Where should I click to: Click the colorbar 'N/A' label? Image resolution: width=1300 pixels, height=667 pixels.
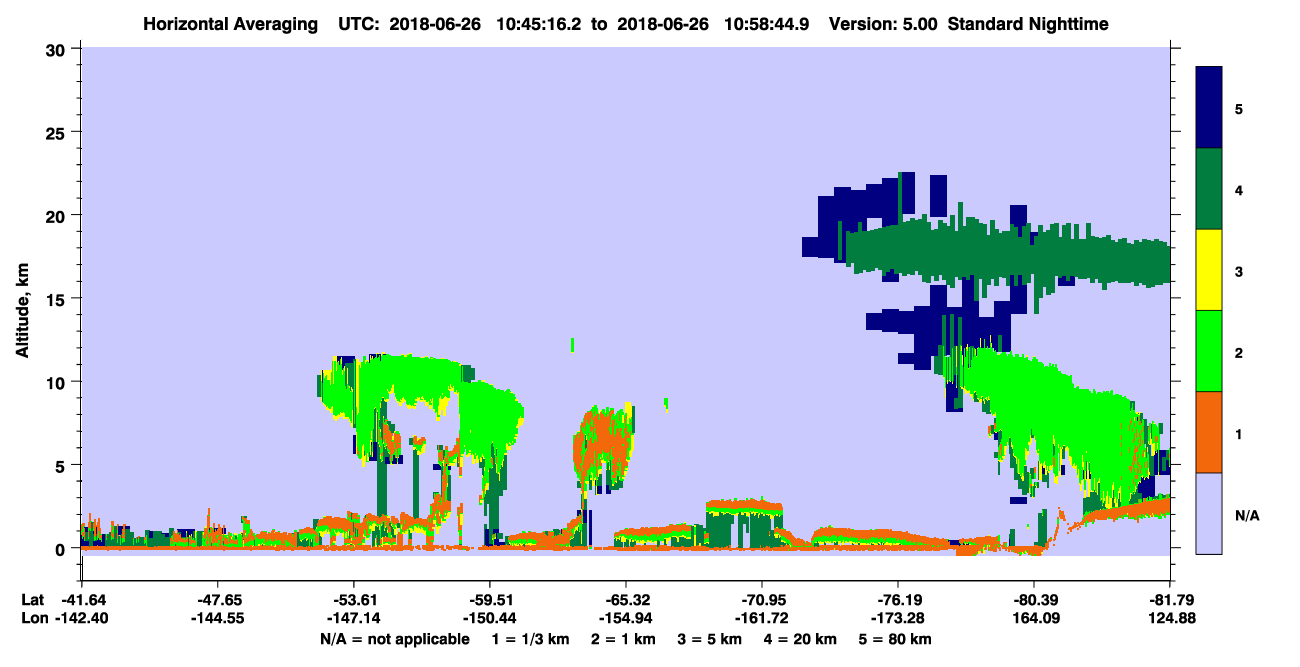pos(1246,516)
